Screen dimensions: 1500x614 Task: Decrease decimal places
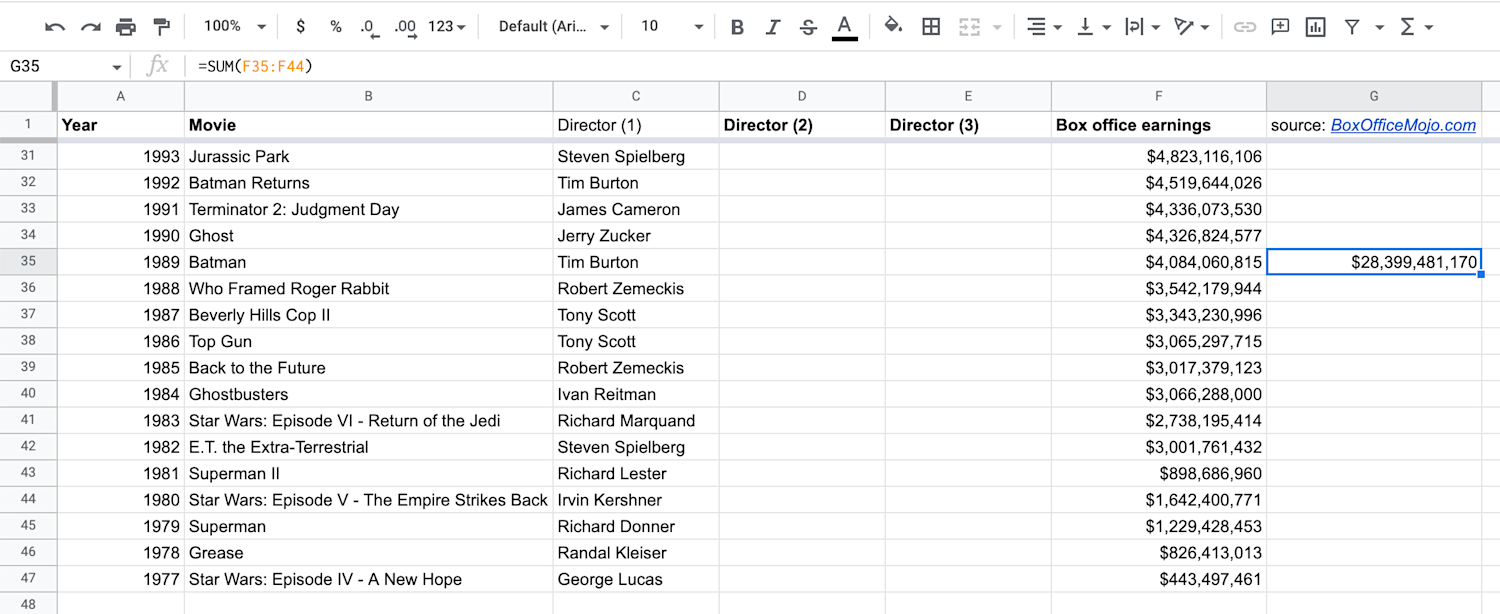point(369,27)
